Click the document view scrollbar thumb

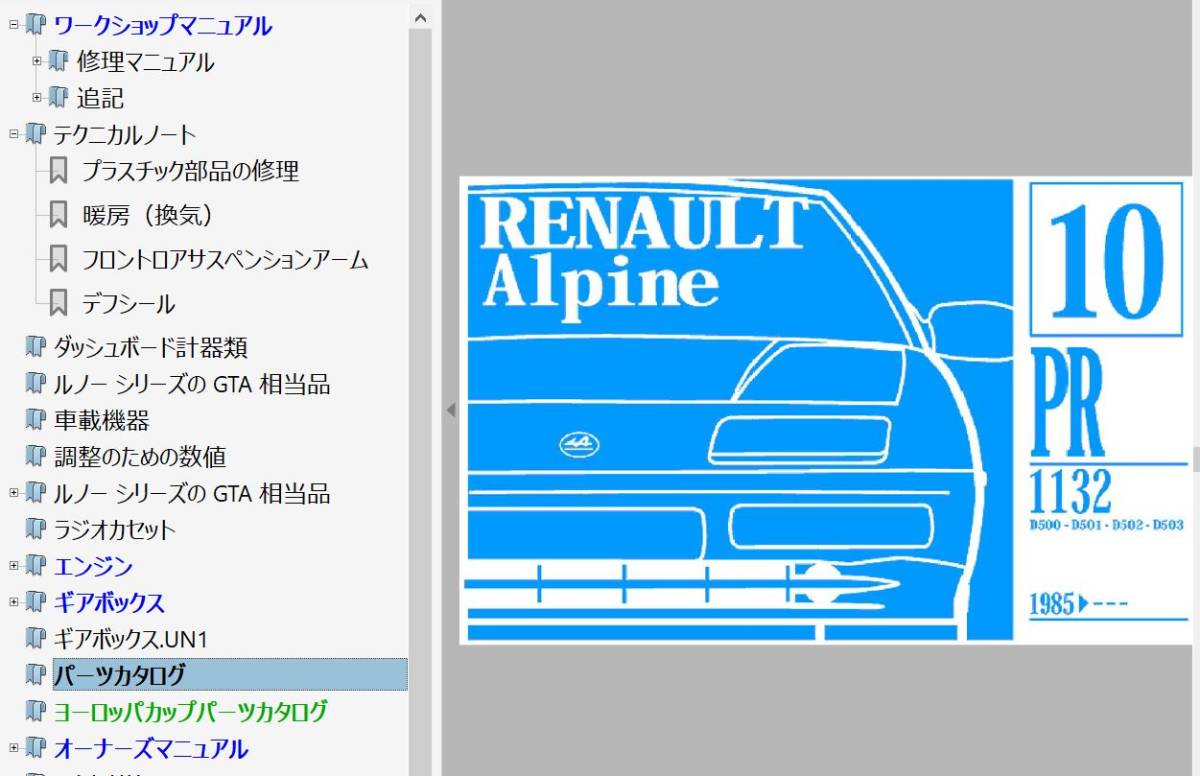1196,459
